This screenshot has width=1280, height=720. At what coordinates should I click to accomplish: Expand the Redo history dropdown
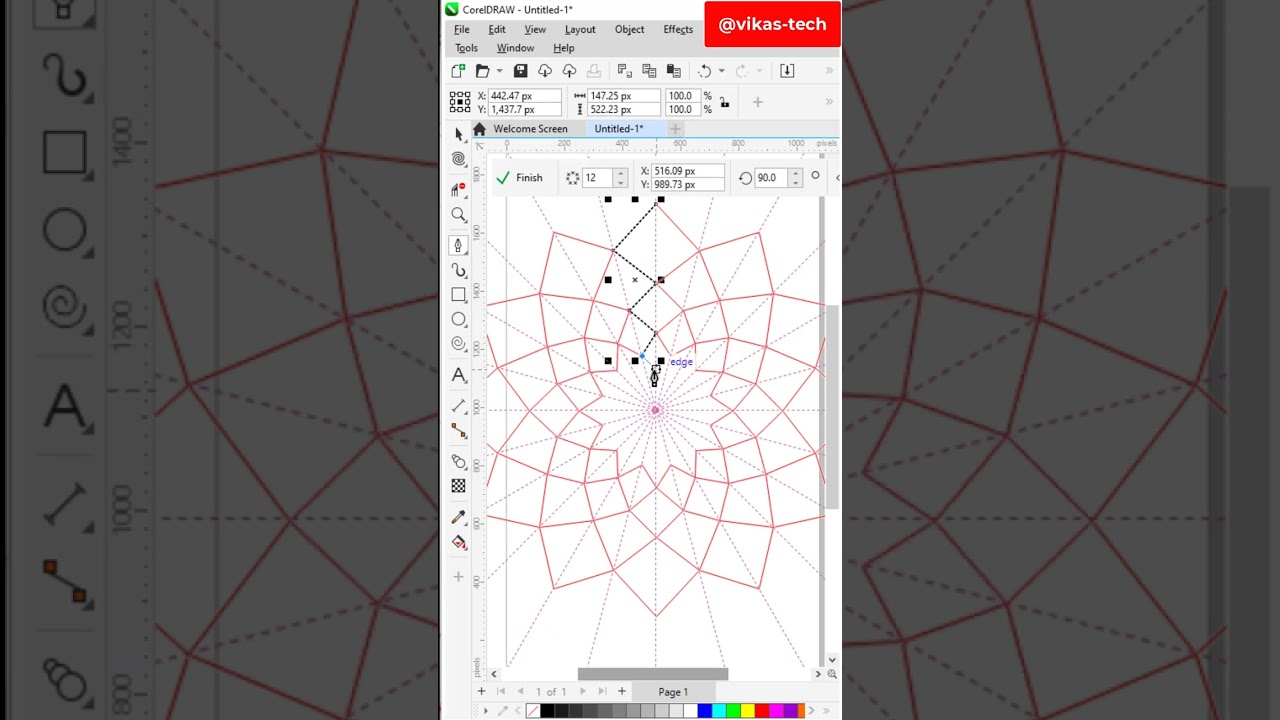coord(757,71)
